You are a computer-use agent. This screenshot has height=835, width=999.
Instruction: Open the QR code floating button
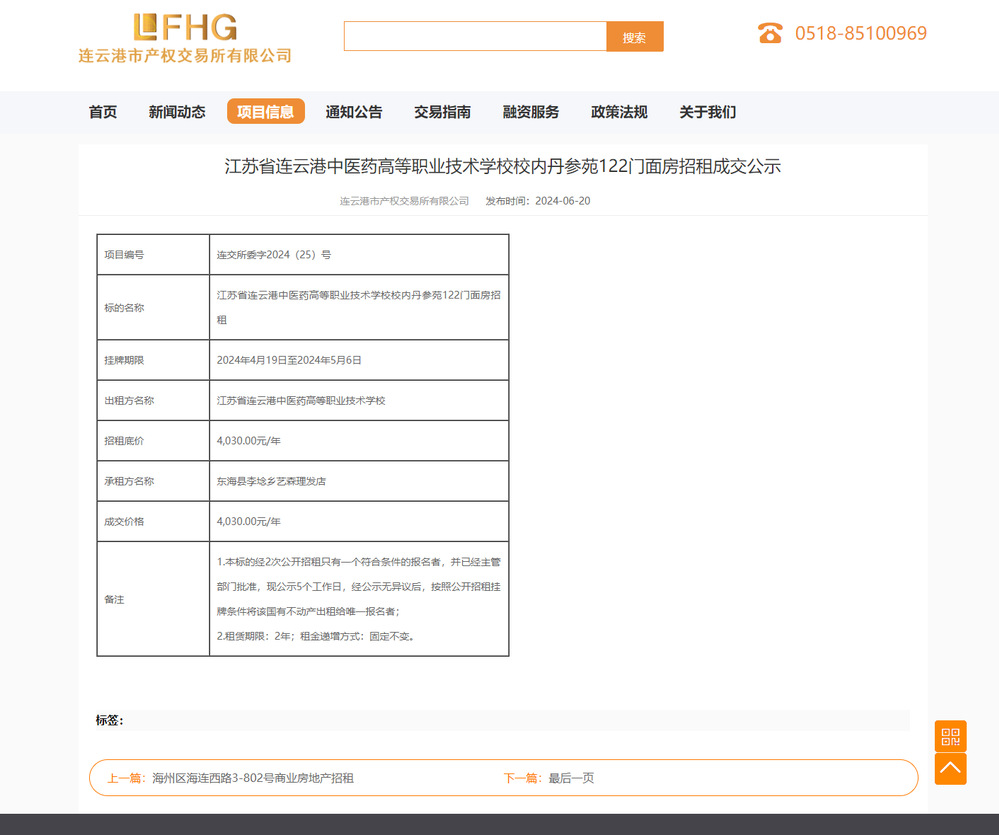950,736
